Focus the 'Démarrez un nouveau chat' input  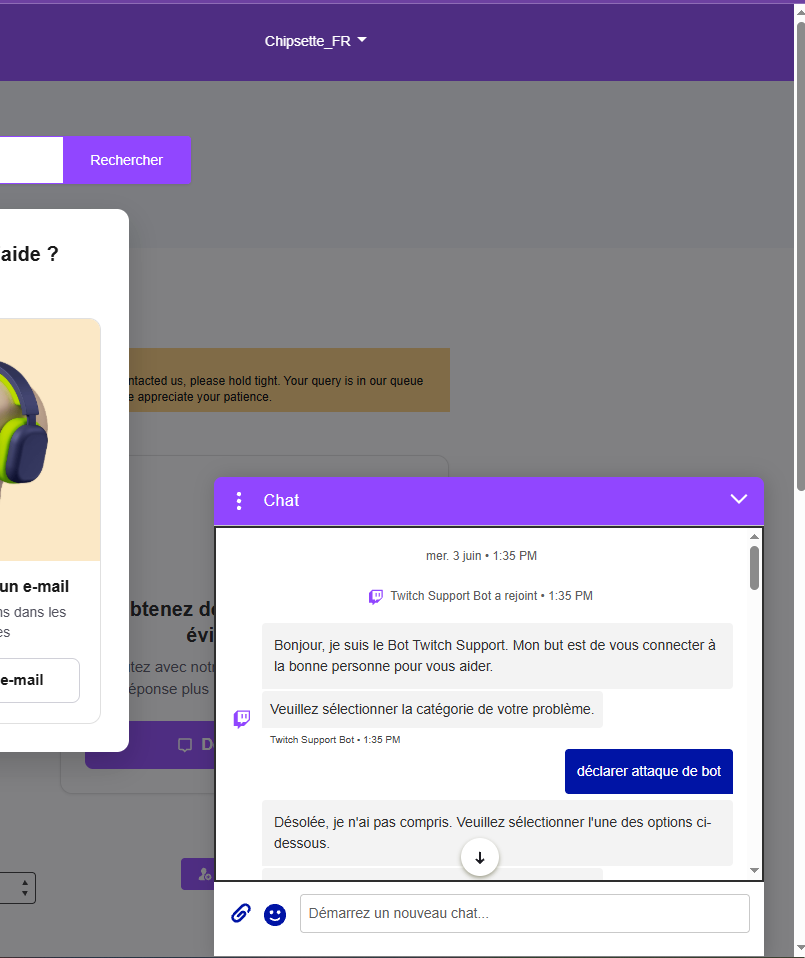point(525,913)
